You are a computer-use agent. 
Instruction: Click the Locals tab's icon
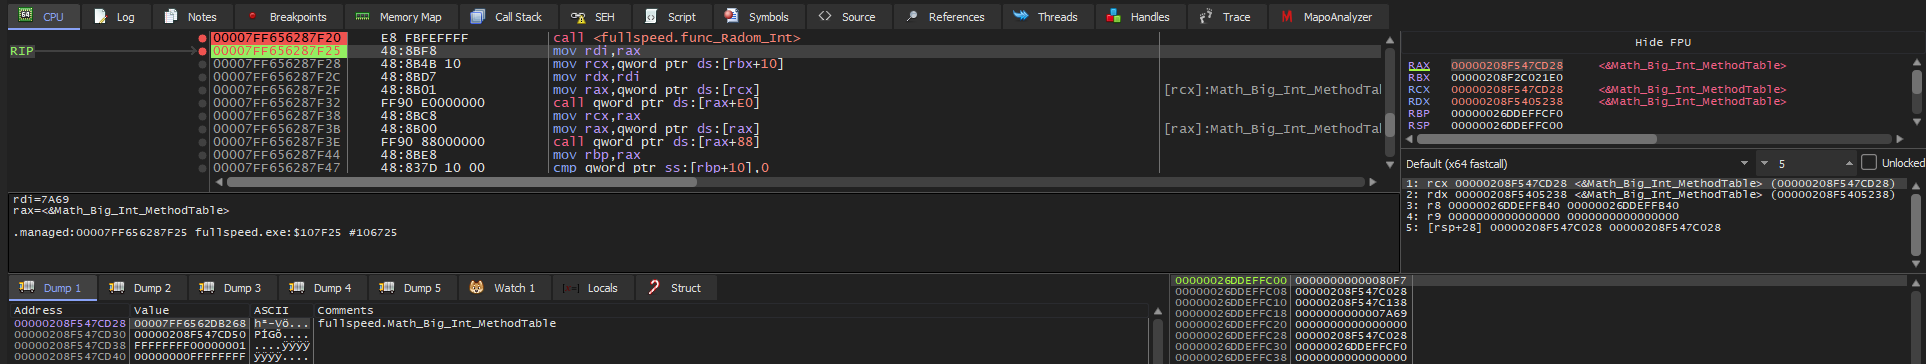[x=571, y=288]
